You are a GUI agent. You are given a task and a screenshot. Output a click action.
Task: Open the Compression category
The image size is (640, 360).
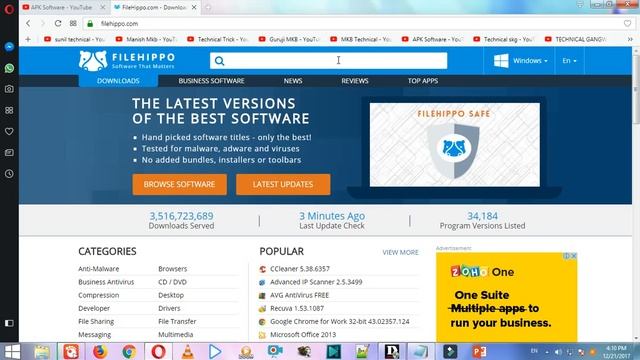coord(99,295)
